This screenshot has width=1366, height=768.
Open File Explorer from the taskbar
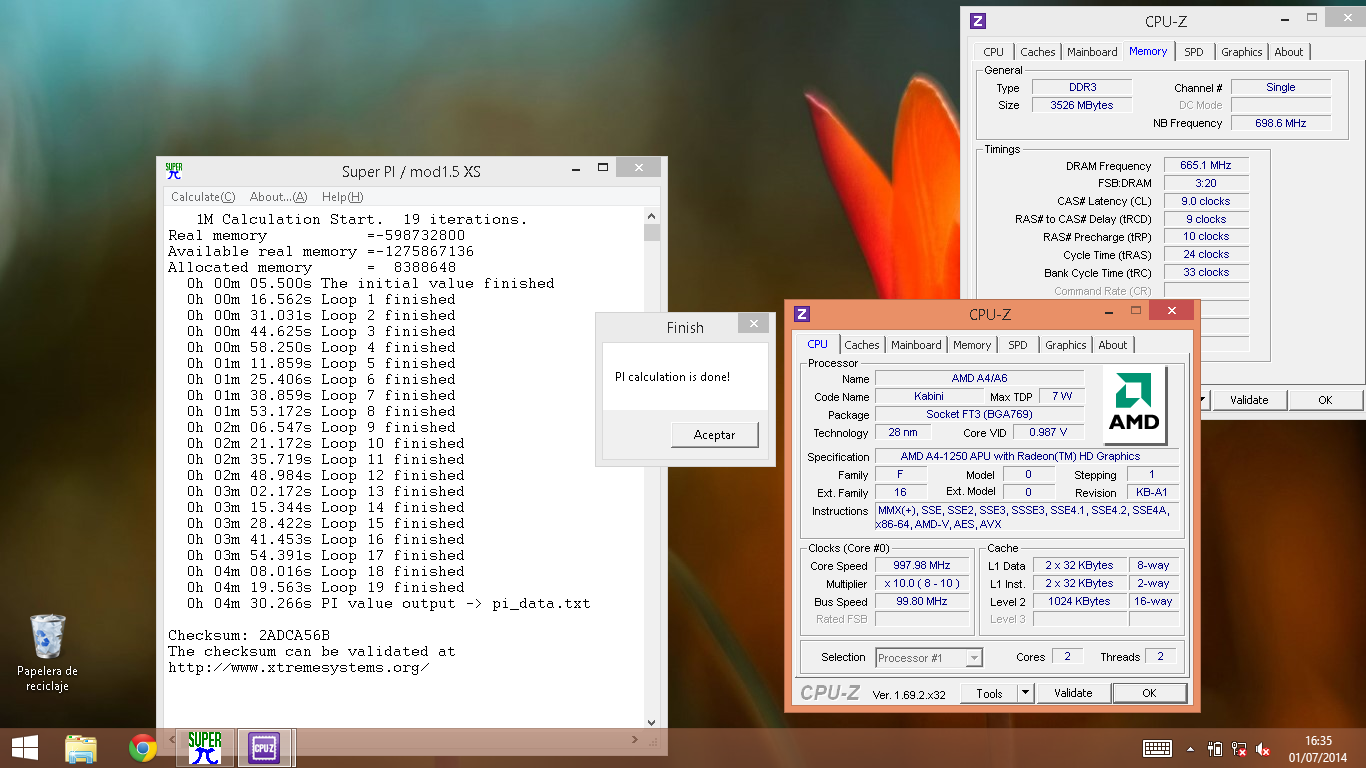(x=81, y=748)
